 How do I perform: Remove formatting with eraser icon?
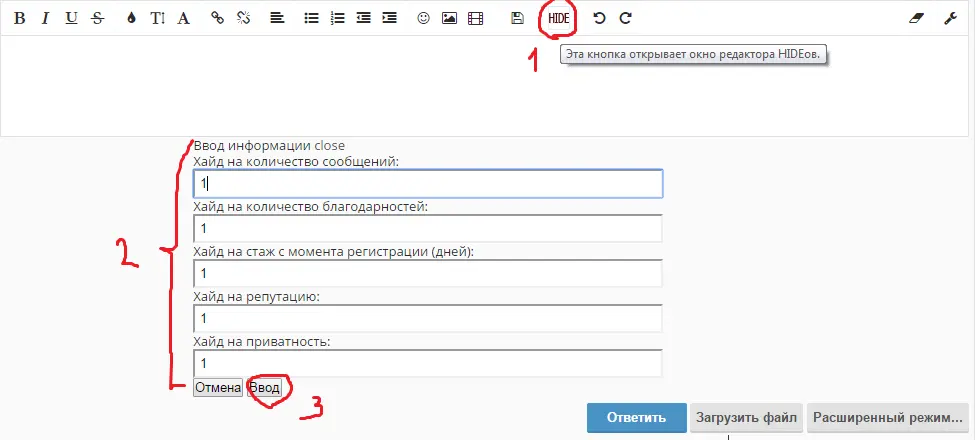[917, 18]
